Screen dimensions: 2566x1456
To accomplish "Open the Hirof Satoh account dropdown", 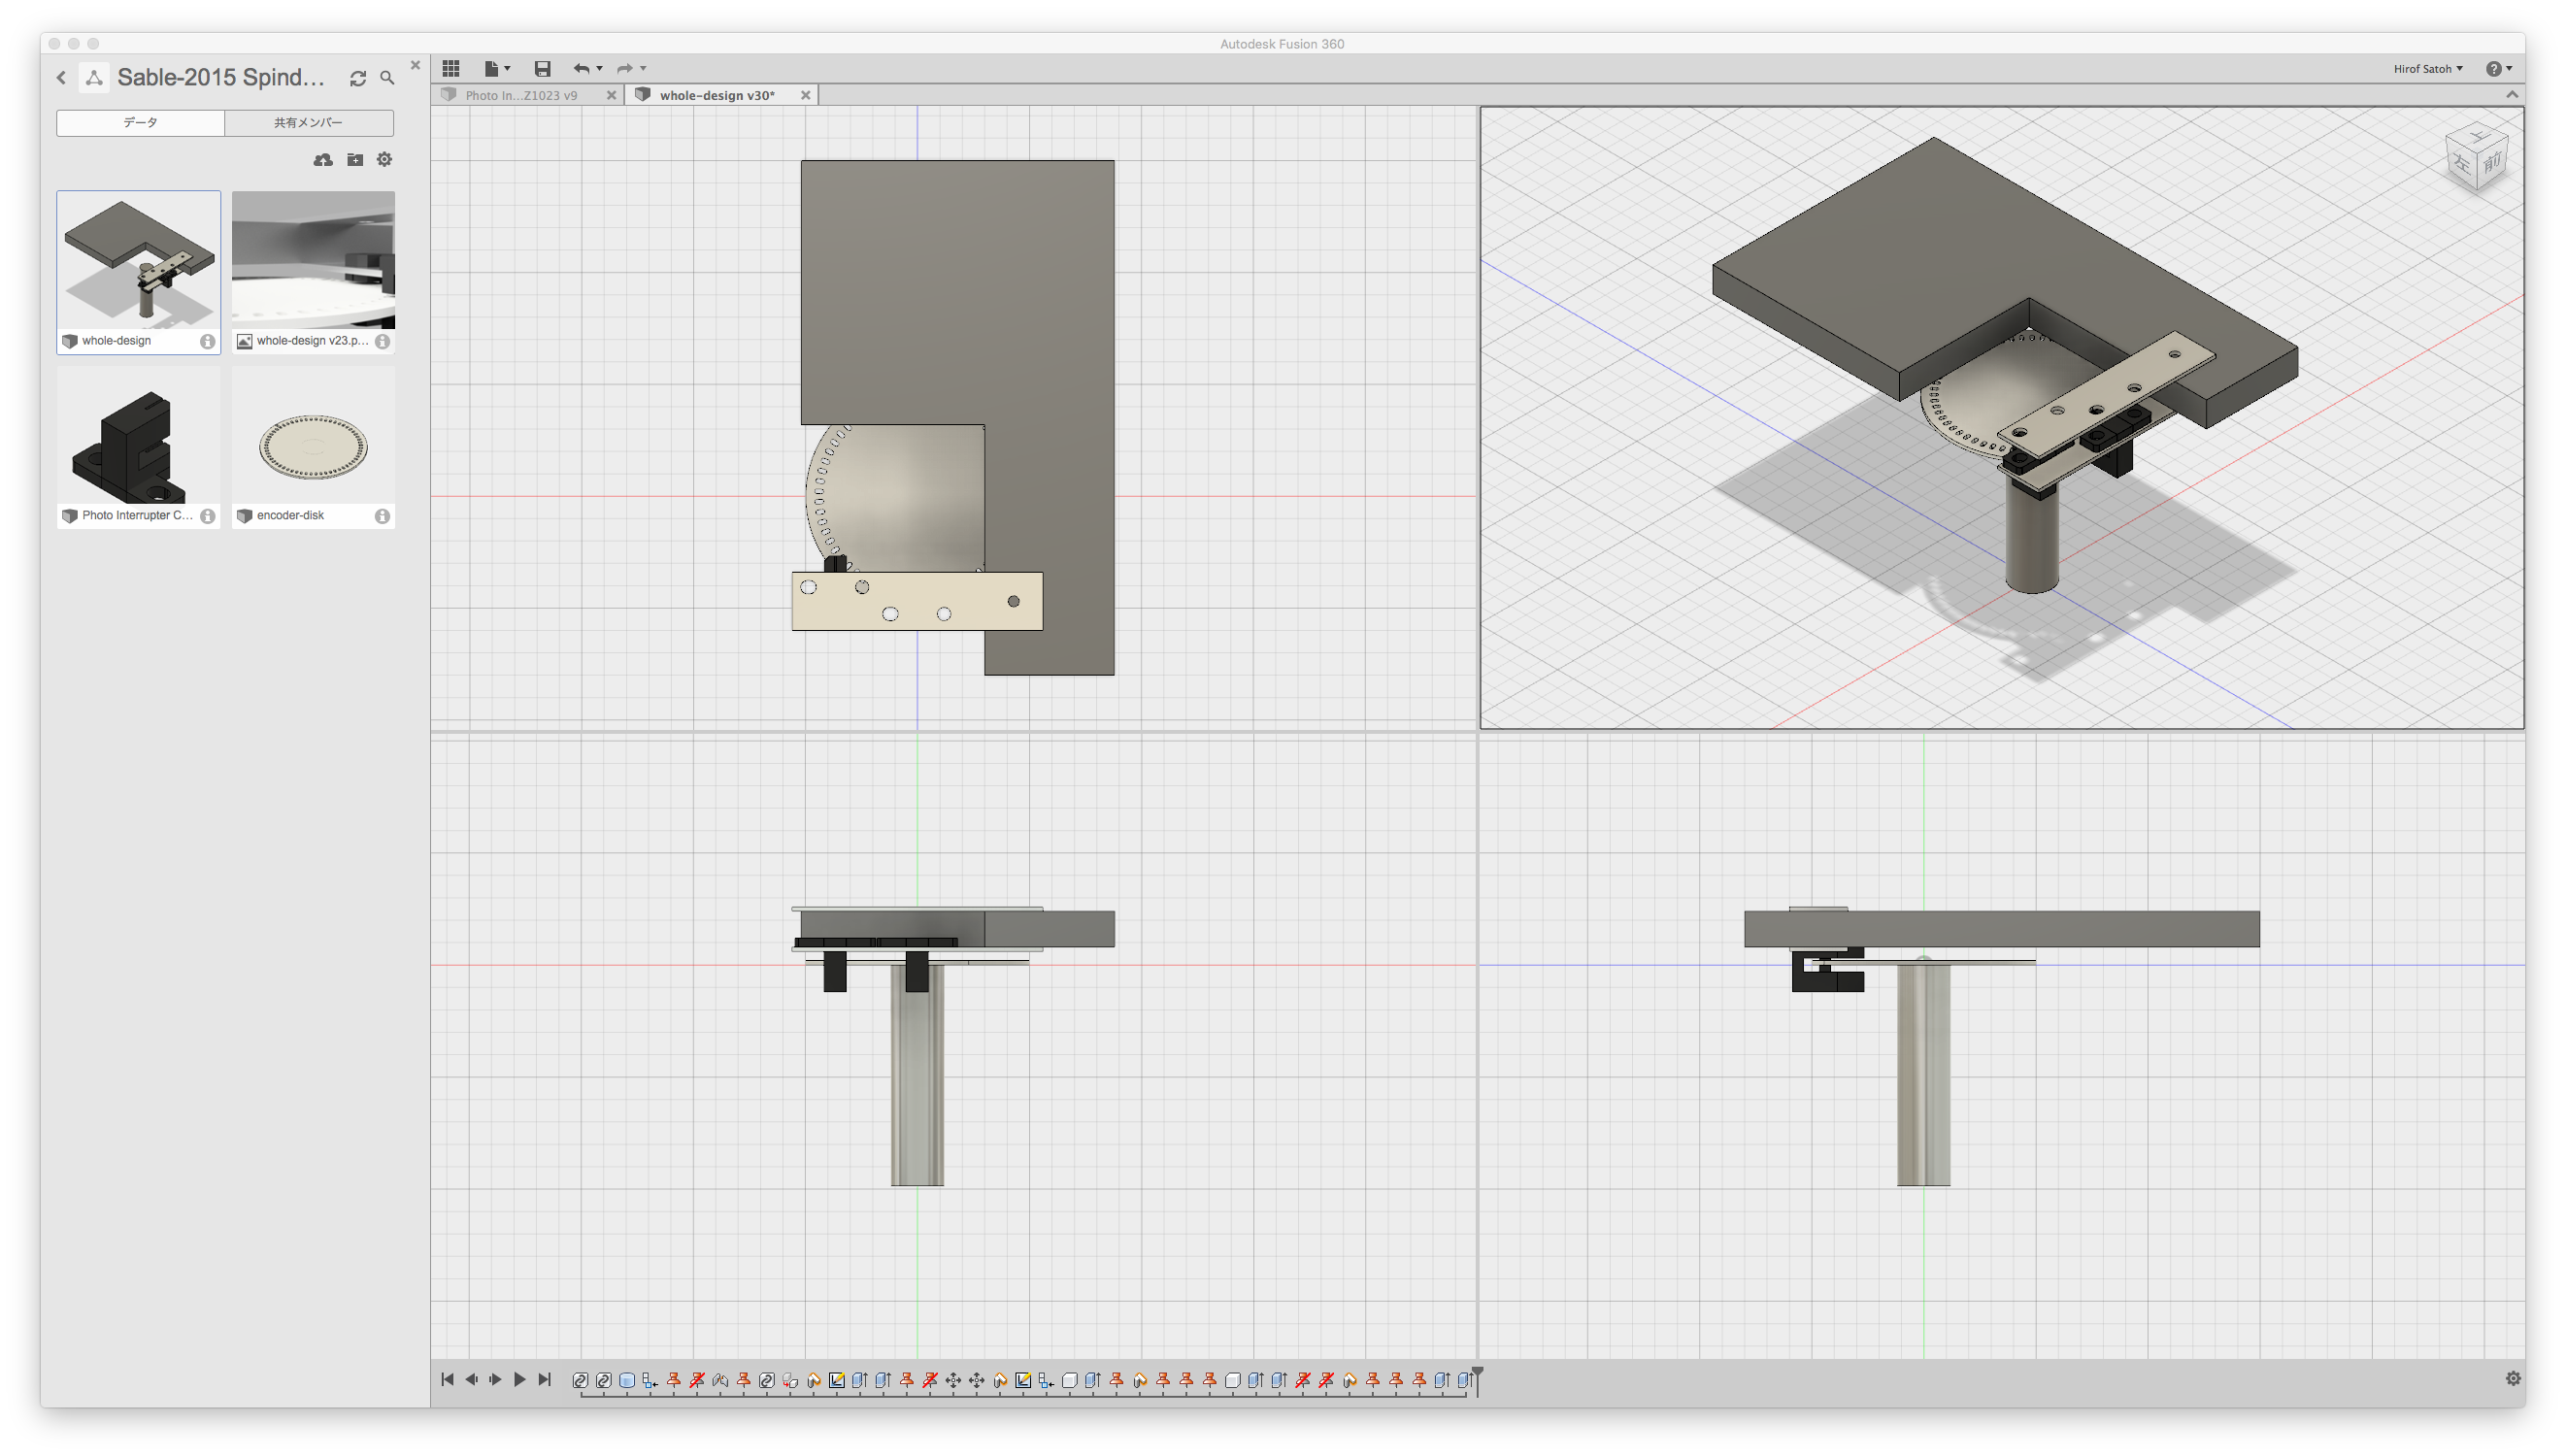I will pos(2427,68).
